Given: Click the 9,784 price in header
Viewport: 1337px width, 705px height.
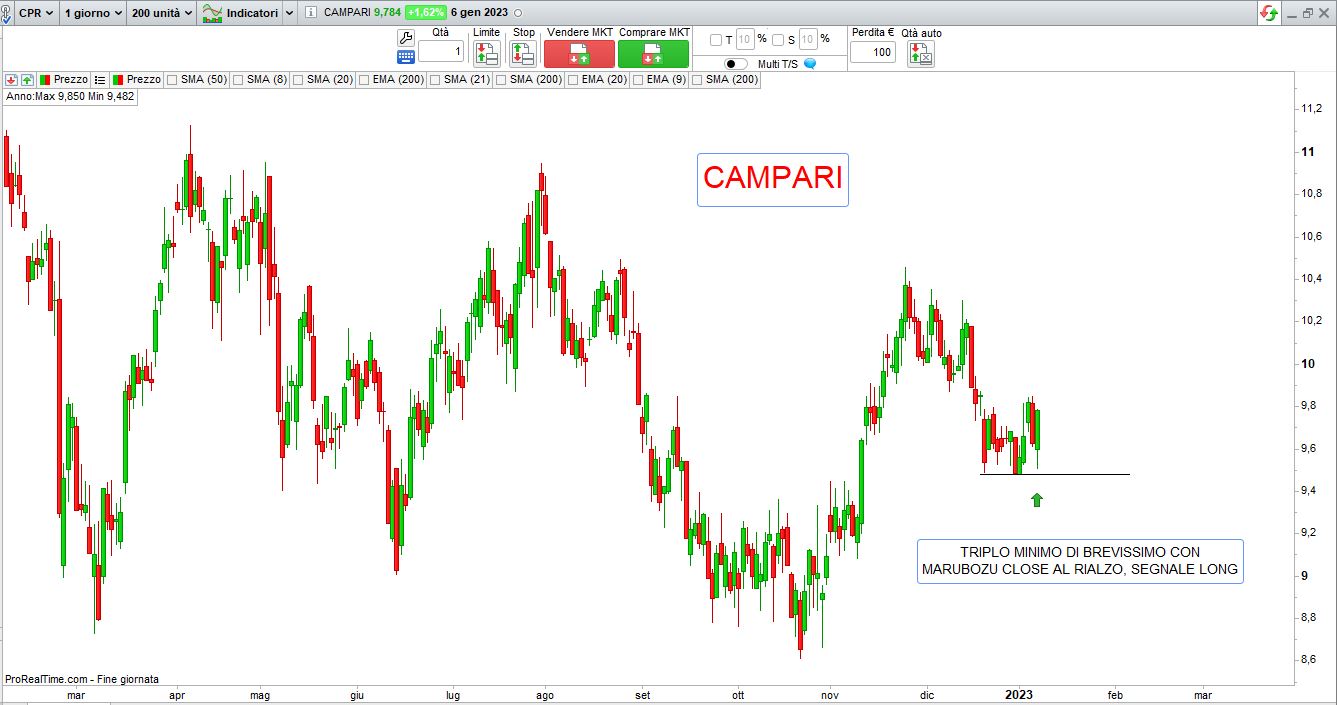Looking at the screenshot, I should (387, 13).
